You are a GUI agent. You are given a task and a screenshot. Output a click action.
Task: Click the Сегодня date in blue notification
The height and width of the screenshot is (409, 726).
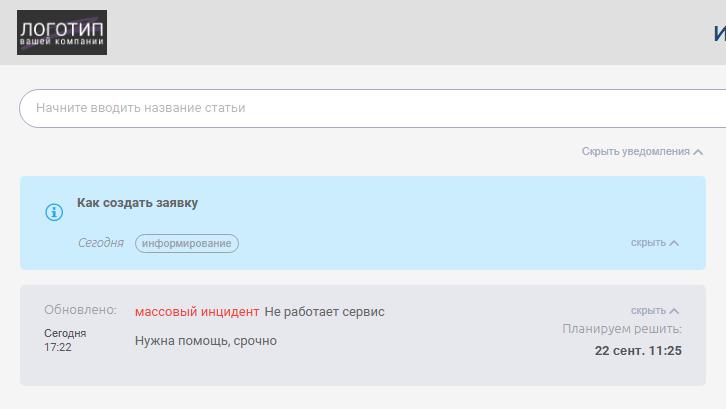point(101,243)
